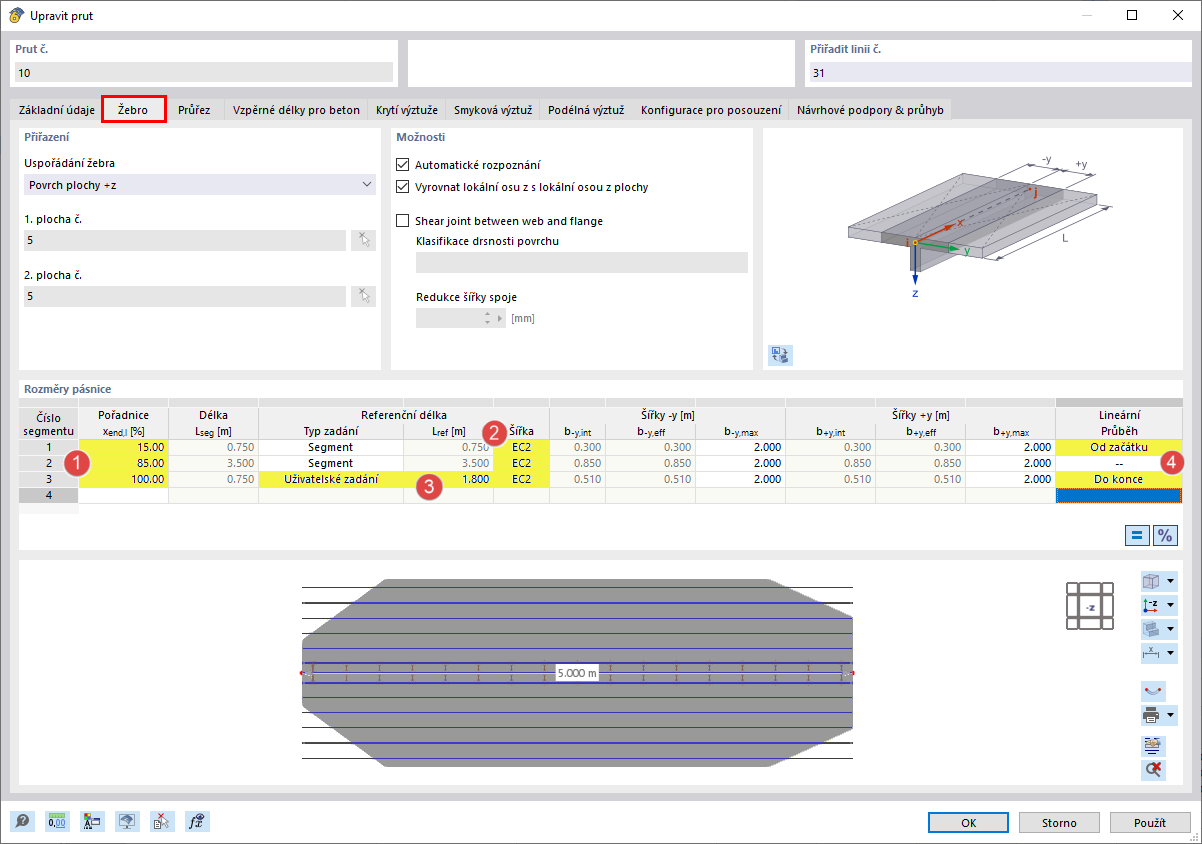The image size is (1202, 844).
Task: Enable Shear joint between web and flange
Action: (x=403, y=221)
